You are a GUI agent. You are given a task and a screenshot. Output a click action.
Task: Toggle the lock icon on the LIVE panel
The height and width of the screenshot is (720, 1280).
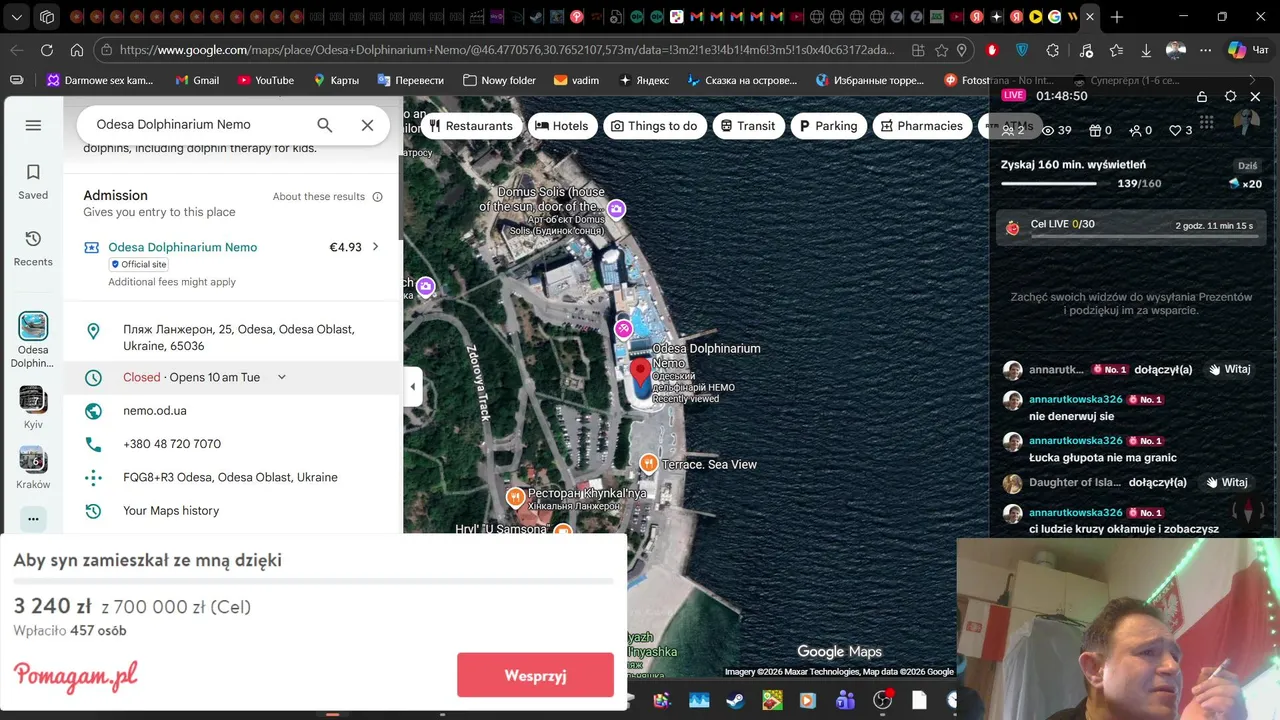[1202, 96]
